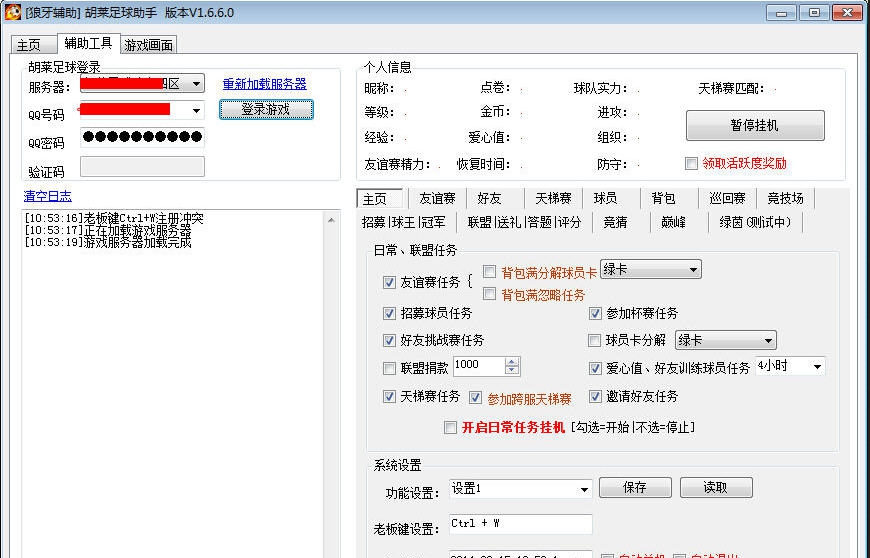
Task: Select the 背包 tab
Action: [663, 198]
